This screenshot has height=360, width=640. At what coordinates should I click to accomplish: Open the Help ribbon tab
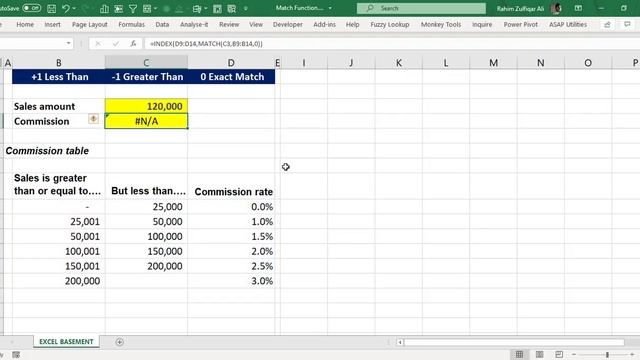pyautogui.click(x=352, y=24)
